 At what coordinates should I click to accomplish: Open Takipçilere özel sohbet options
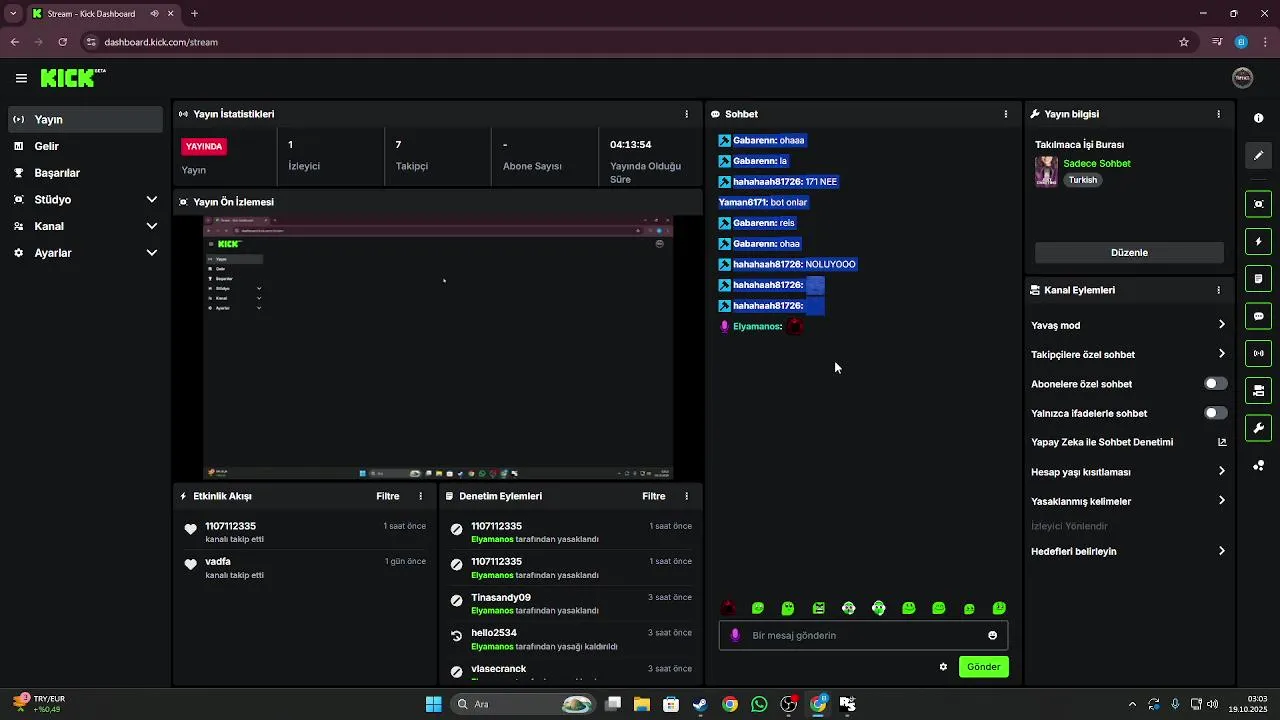tap(1129, 354)
